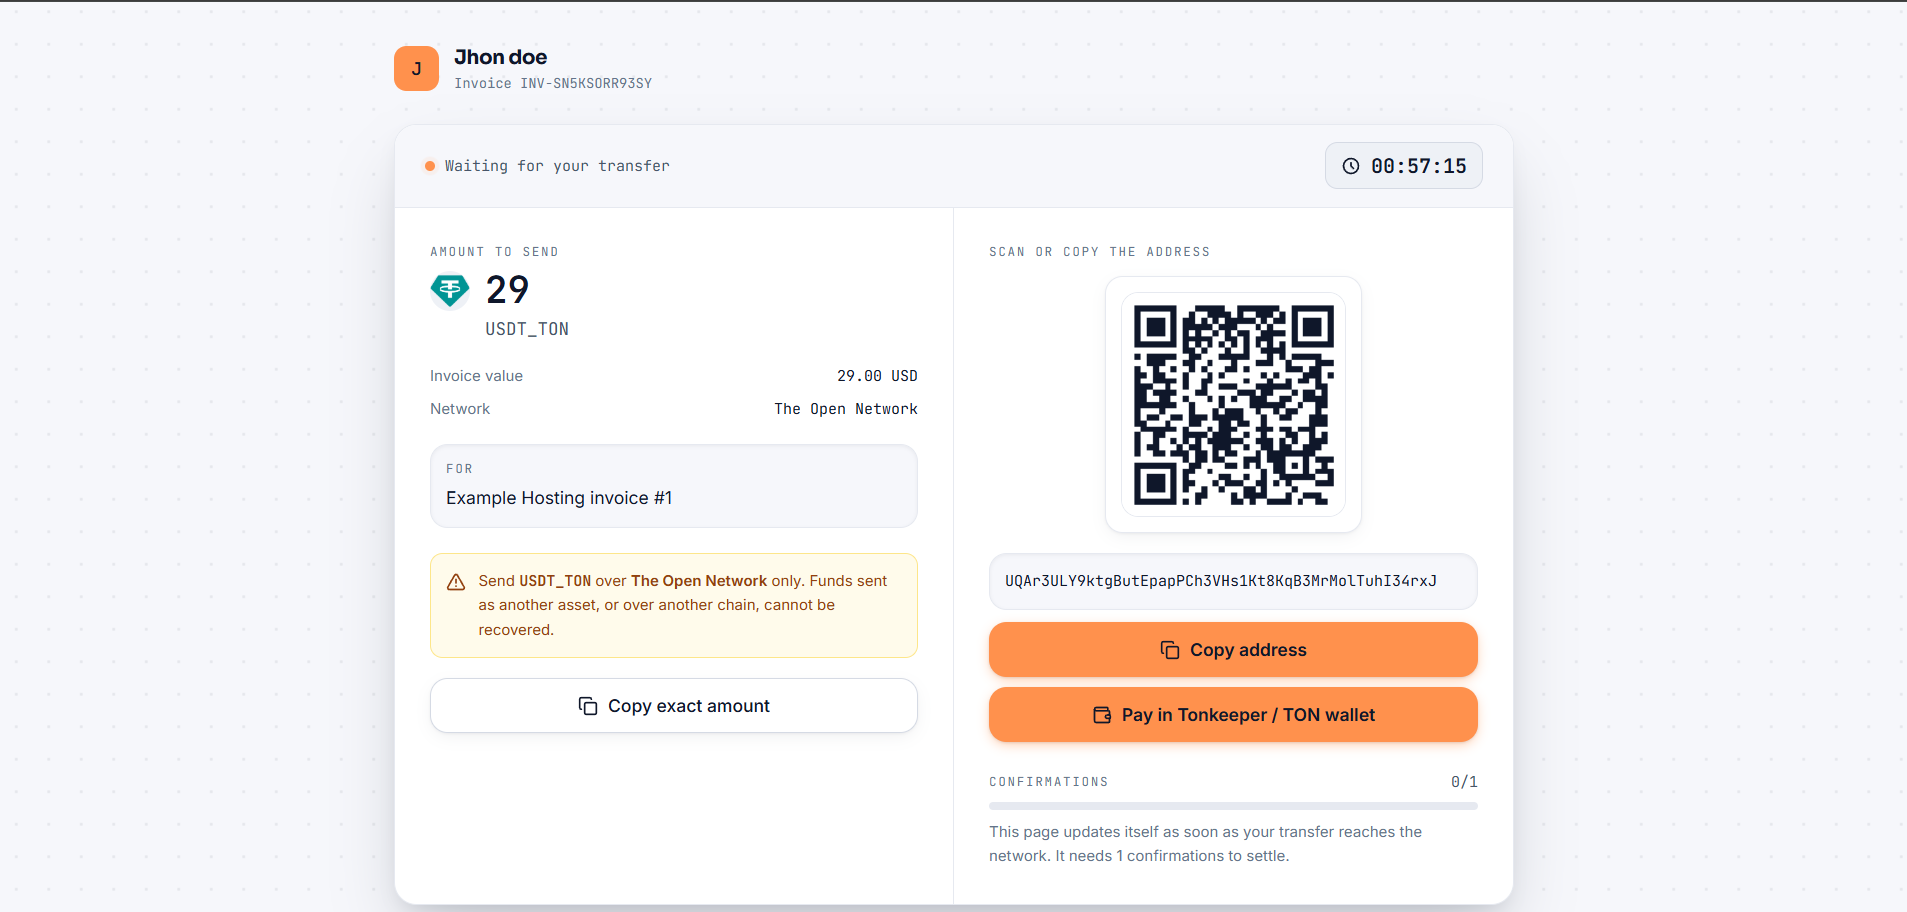
Task: Click the Tether USDT coin icon
Action: 450,291
